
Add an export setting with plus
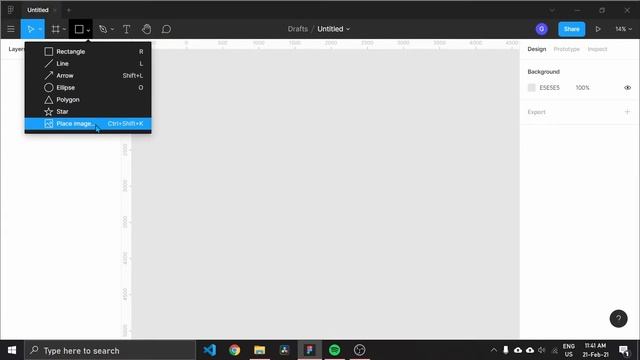(627, 112)
